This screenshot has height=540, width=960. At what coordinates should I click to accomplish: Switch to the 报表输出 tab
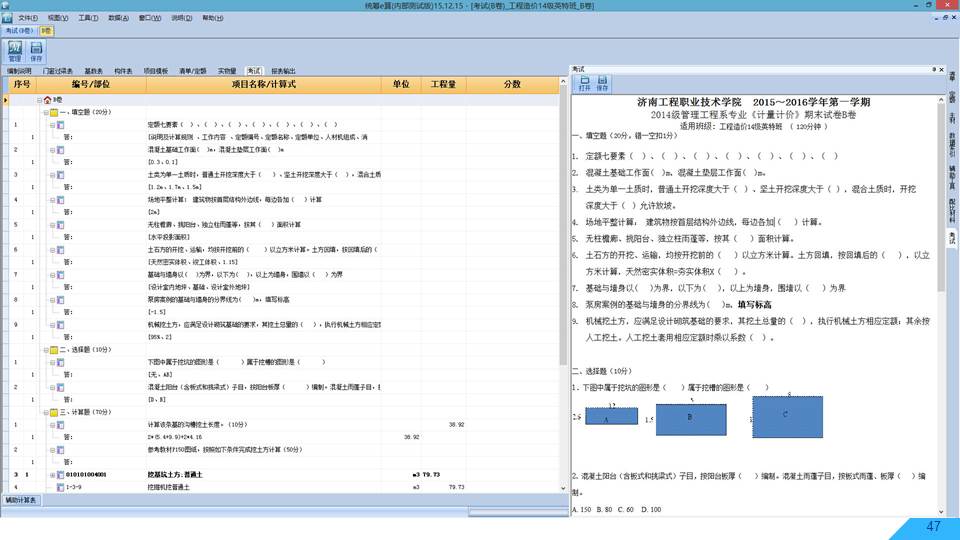[283, 71]
